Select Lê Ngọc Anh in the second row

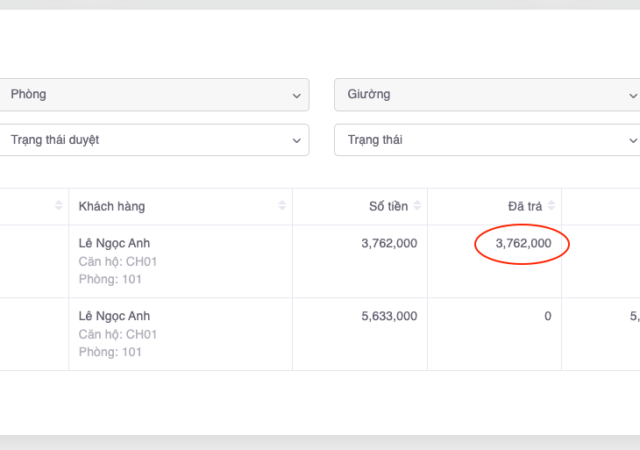pyautogui.click(x=114, y=316)
